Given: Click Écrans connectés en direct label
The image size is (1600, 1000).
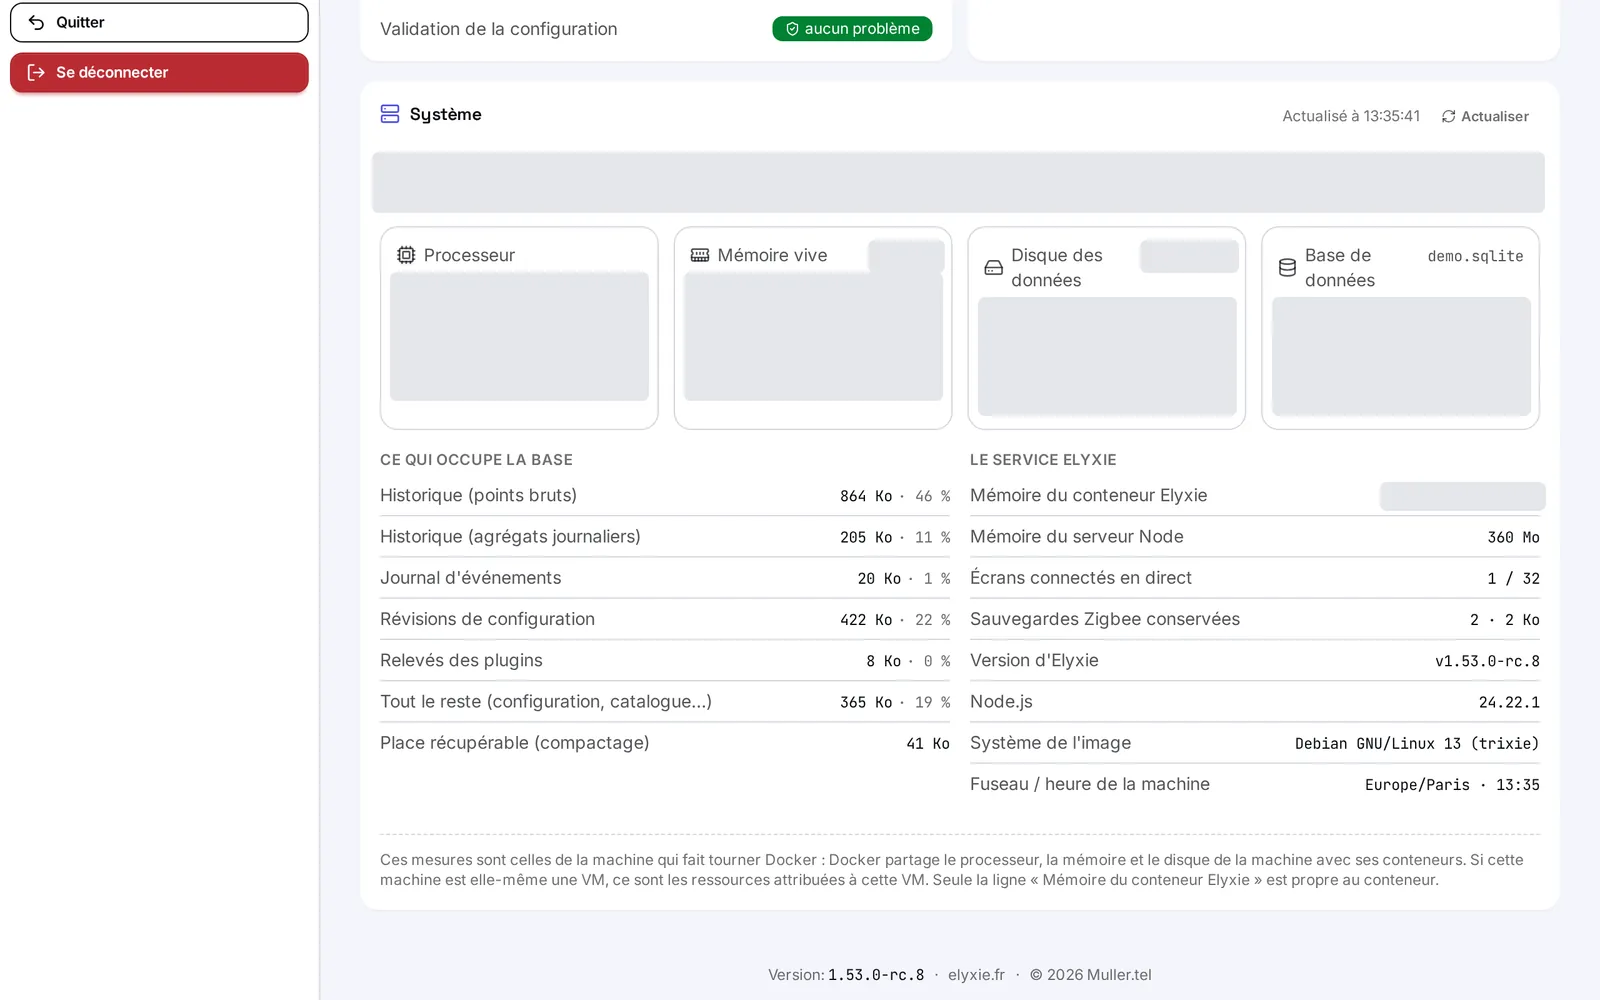Looking at the screenshot, I should click(1081, 577).
